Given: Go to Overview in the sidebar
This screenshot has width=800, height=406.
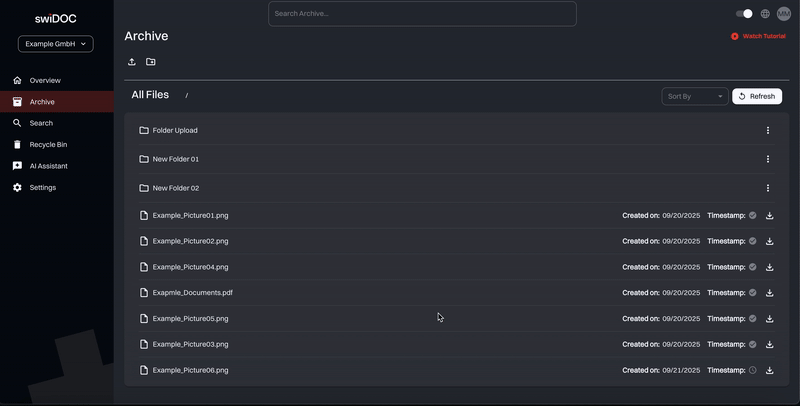Looking at the screenshot, I should click(45, 80).
